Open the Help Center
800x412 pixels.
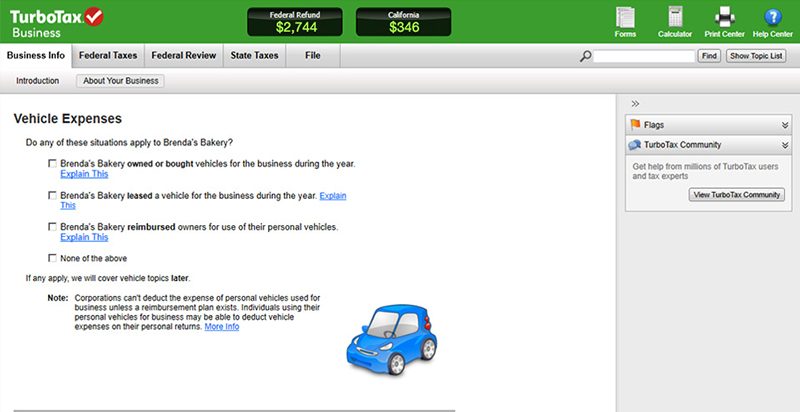(772, 18)
